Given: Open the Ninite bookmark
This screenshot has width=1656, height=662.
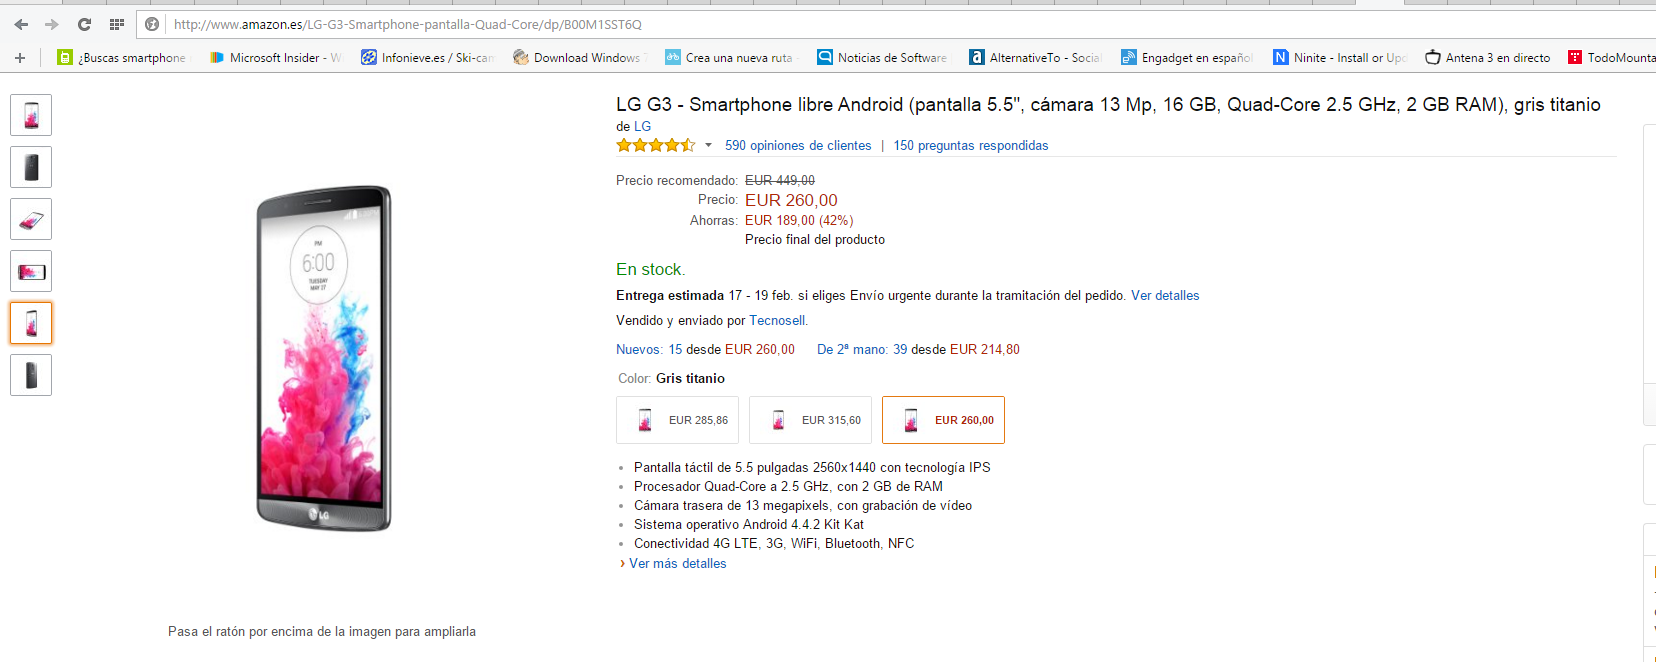Looking at the screenshot, I should point(1340,58).
